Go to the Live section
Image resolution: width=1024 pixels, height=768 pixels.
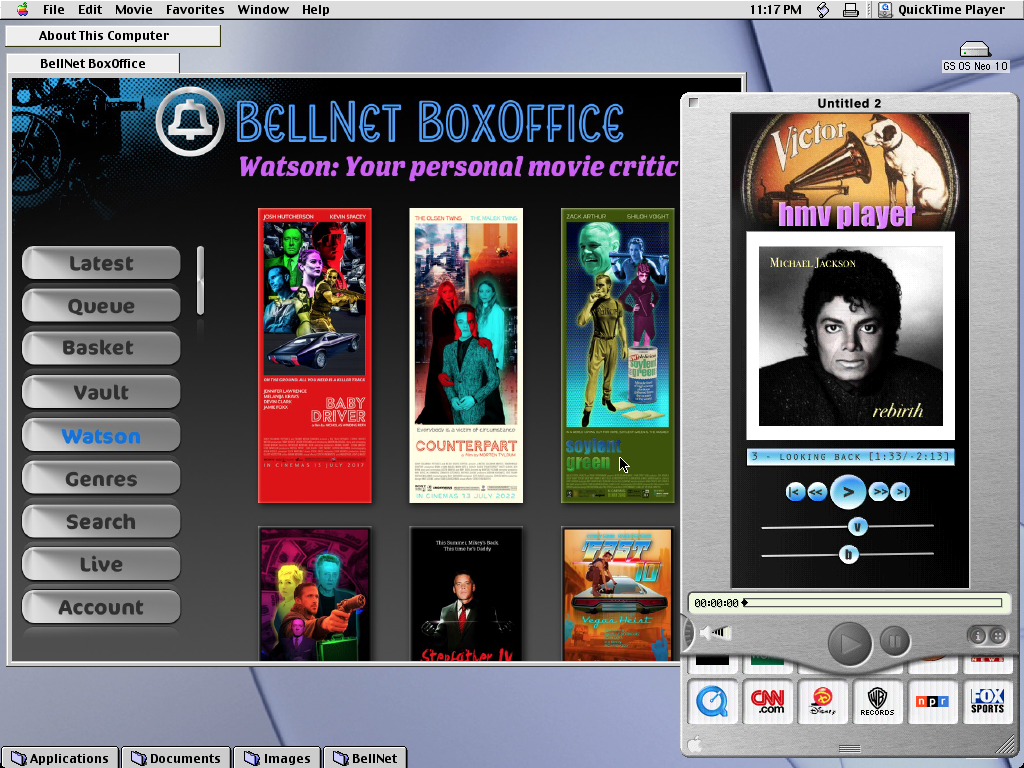(x=101, y=564)
